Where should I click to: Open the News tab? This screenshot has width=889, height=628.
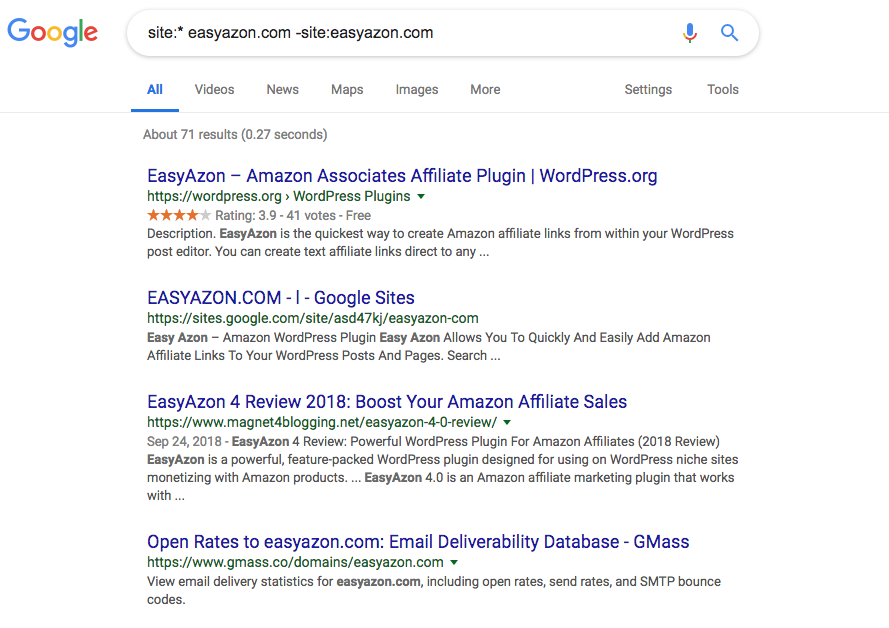point(282,89)
